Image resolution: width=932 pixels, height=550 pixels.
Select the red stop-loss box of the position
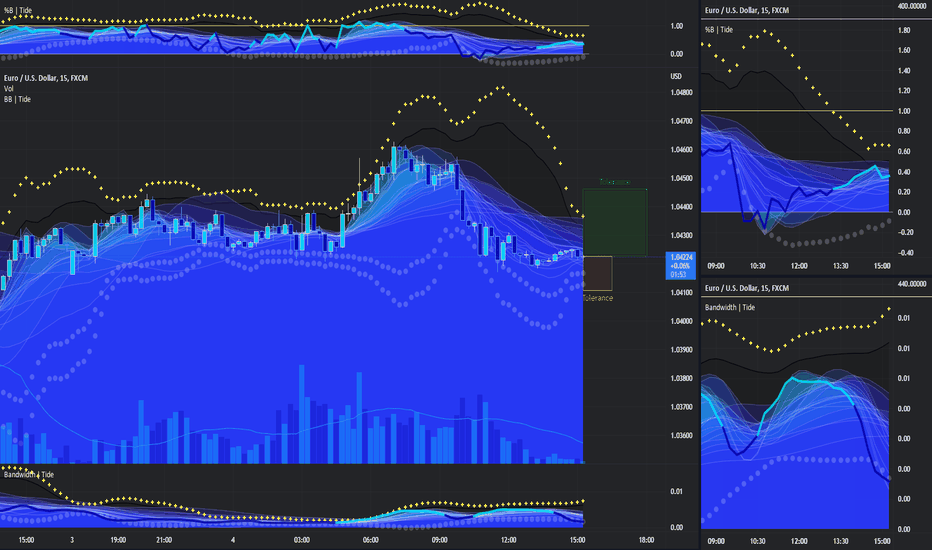pos(597,274)
